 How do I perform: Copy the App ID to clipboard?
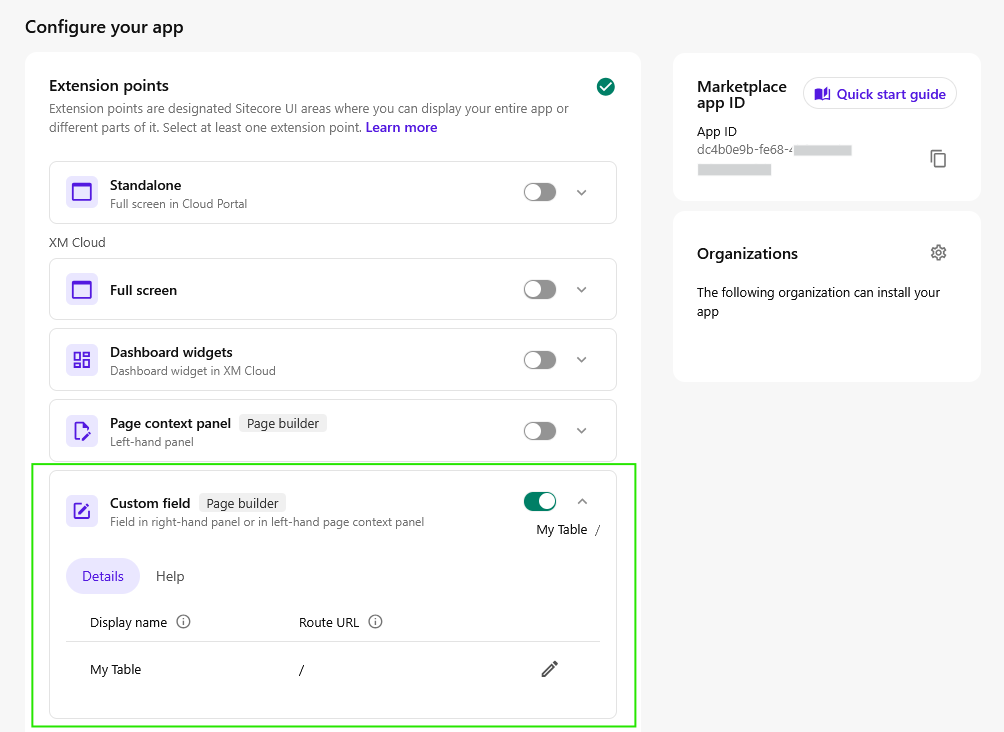(x=938, y=159)
